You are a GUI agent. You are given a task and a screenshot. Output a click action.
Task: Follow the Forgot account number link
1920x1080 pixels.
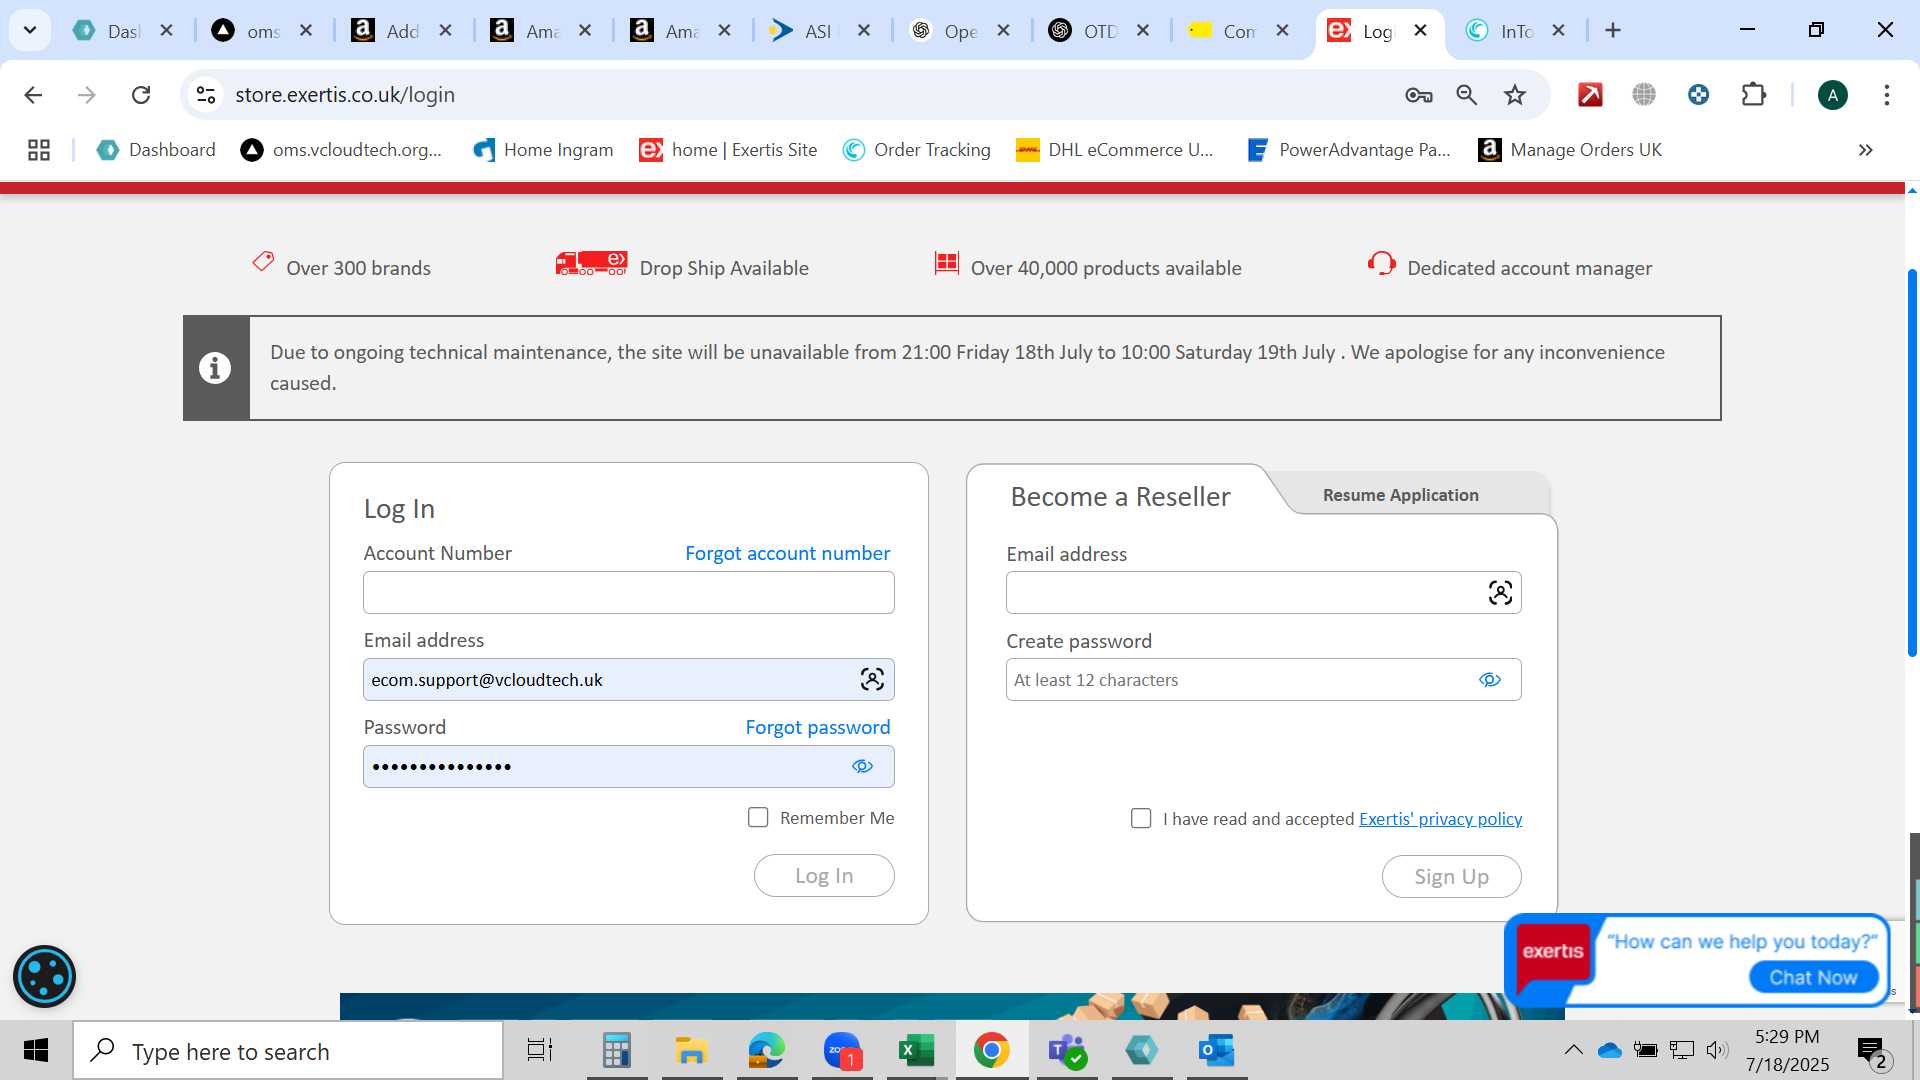(787, 554)
